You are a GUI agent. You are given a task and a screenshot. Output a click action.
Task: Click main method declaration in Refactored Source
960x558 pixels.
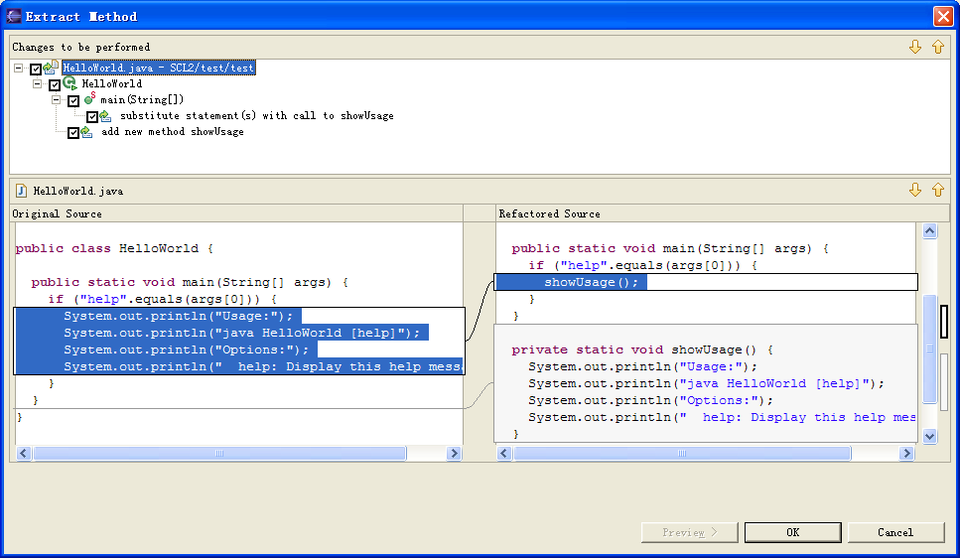coord(670,249)
